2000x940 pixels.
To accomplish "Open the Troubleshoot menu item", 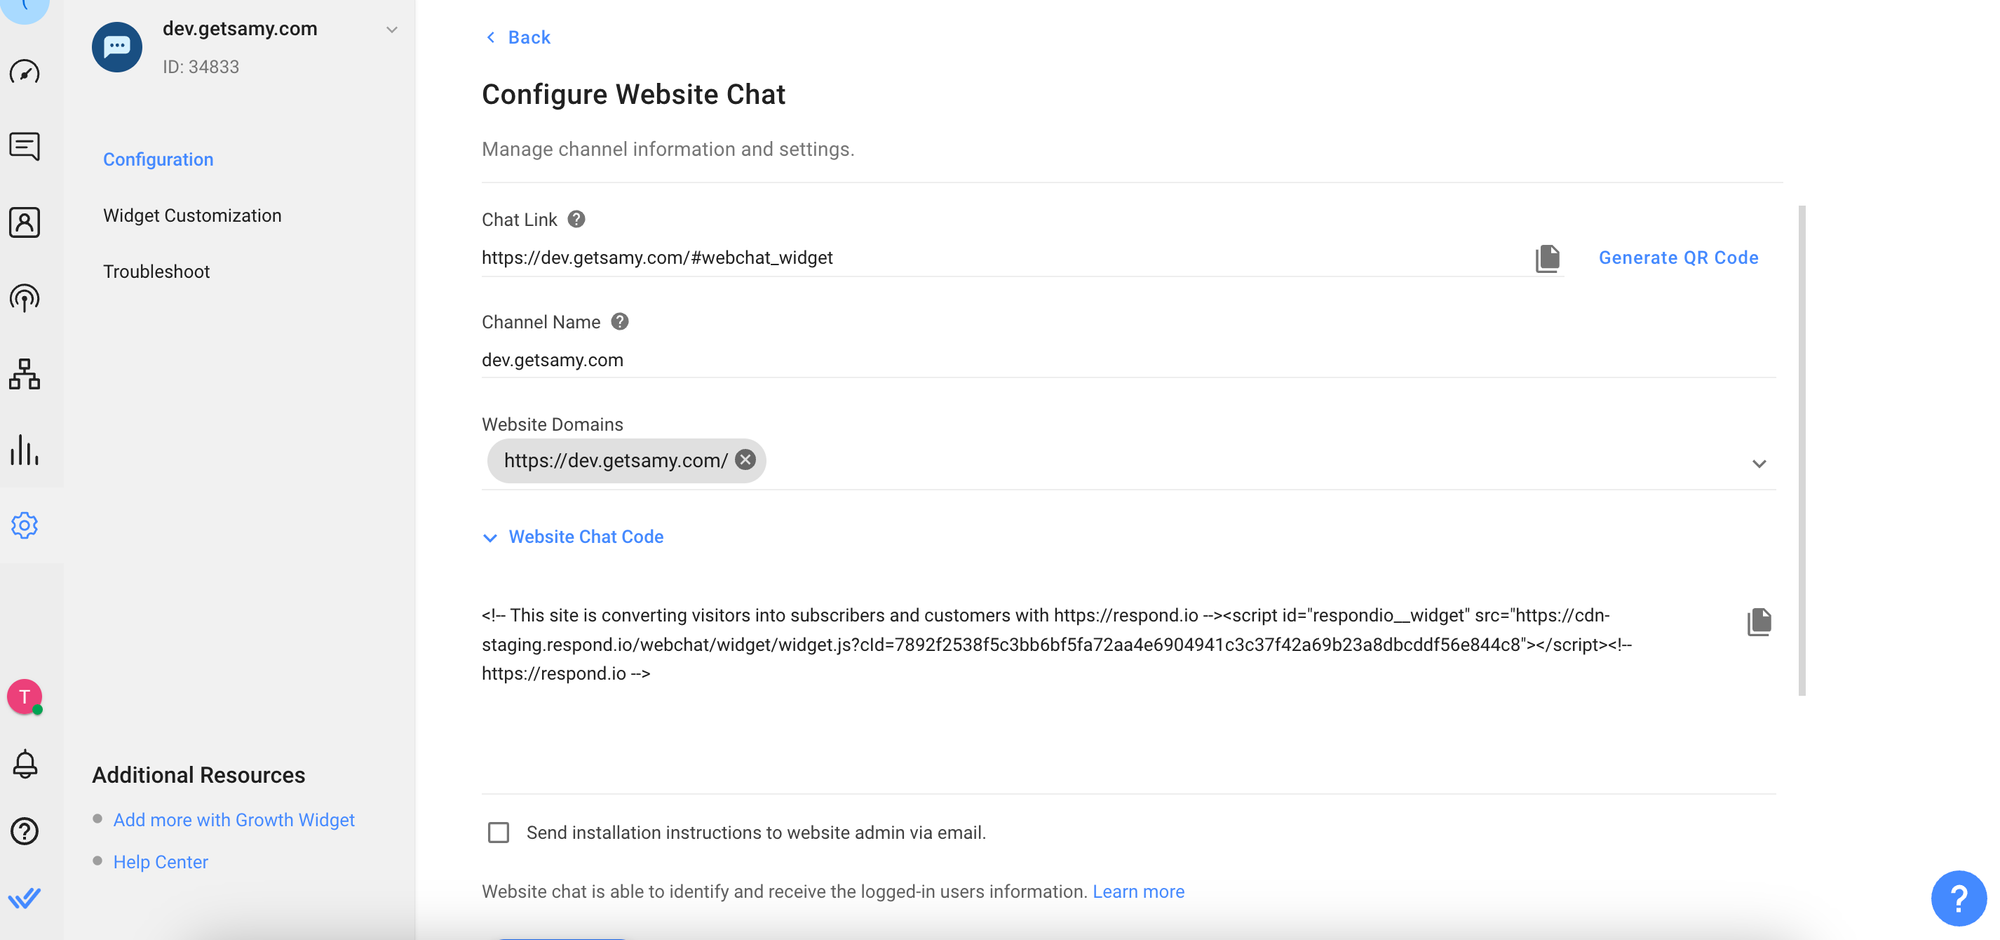I will pos(156,272).
